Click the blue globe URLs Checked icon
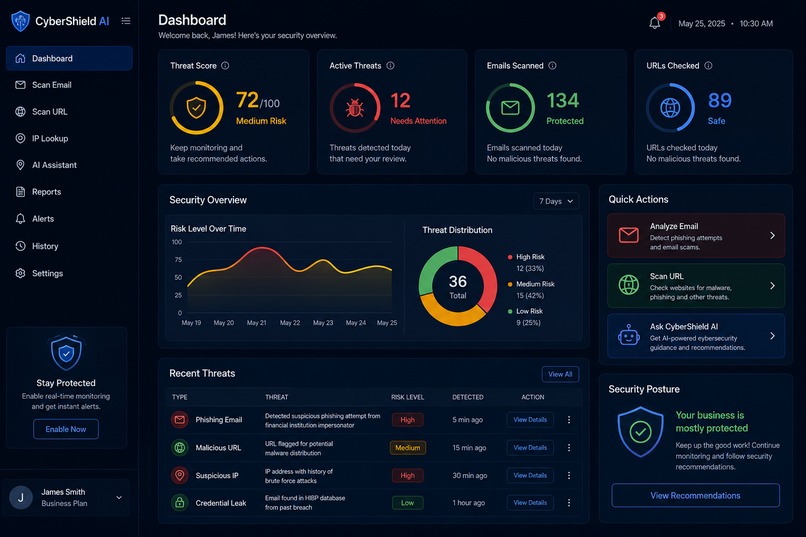The image size is (806, 537). coord(670,108)
